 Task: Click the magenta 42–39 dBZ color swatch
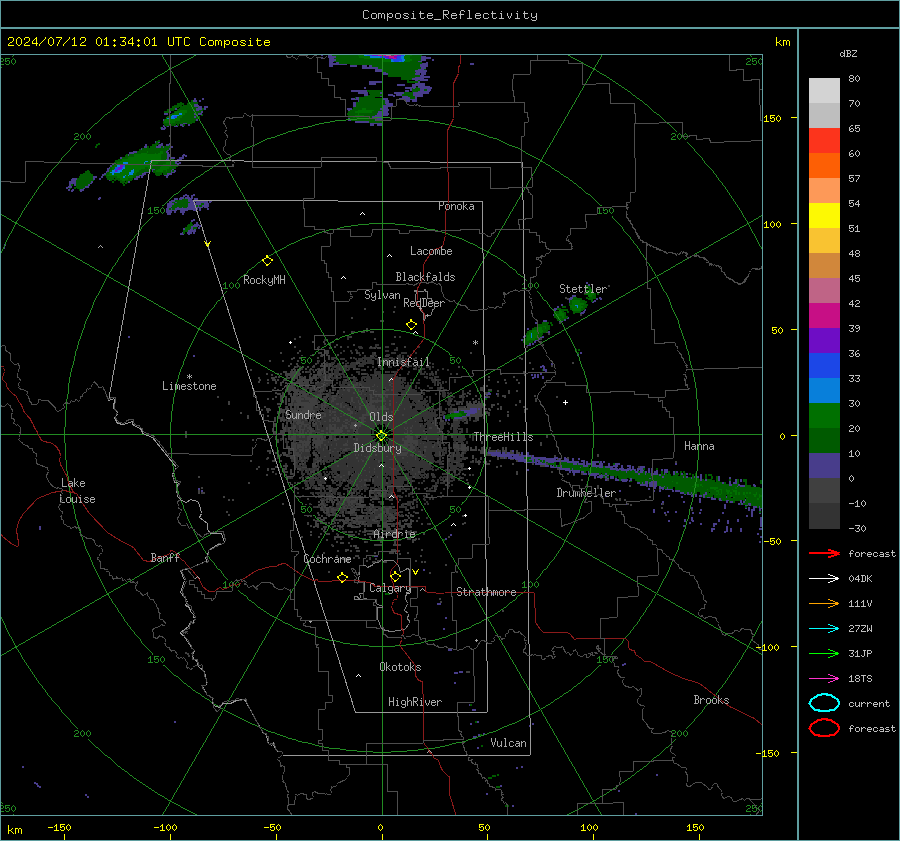pos(824,316)
